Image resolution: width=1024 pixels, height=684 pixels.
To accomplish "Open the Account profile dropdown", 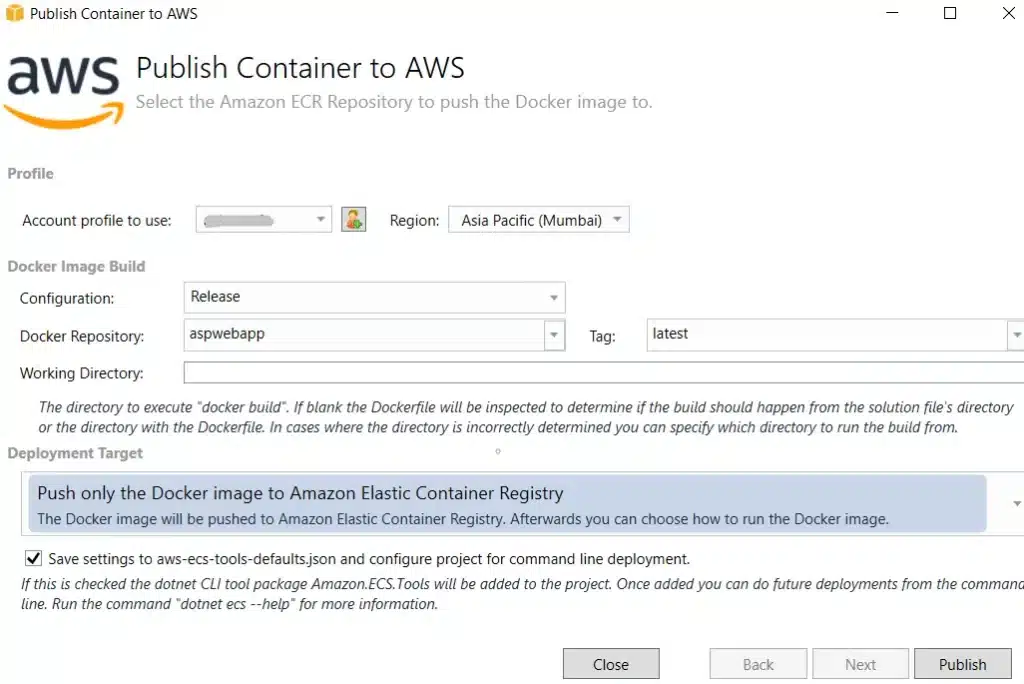I will [264, 220].
